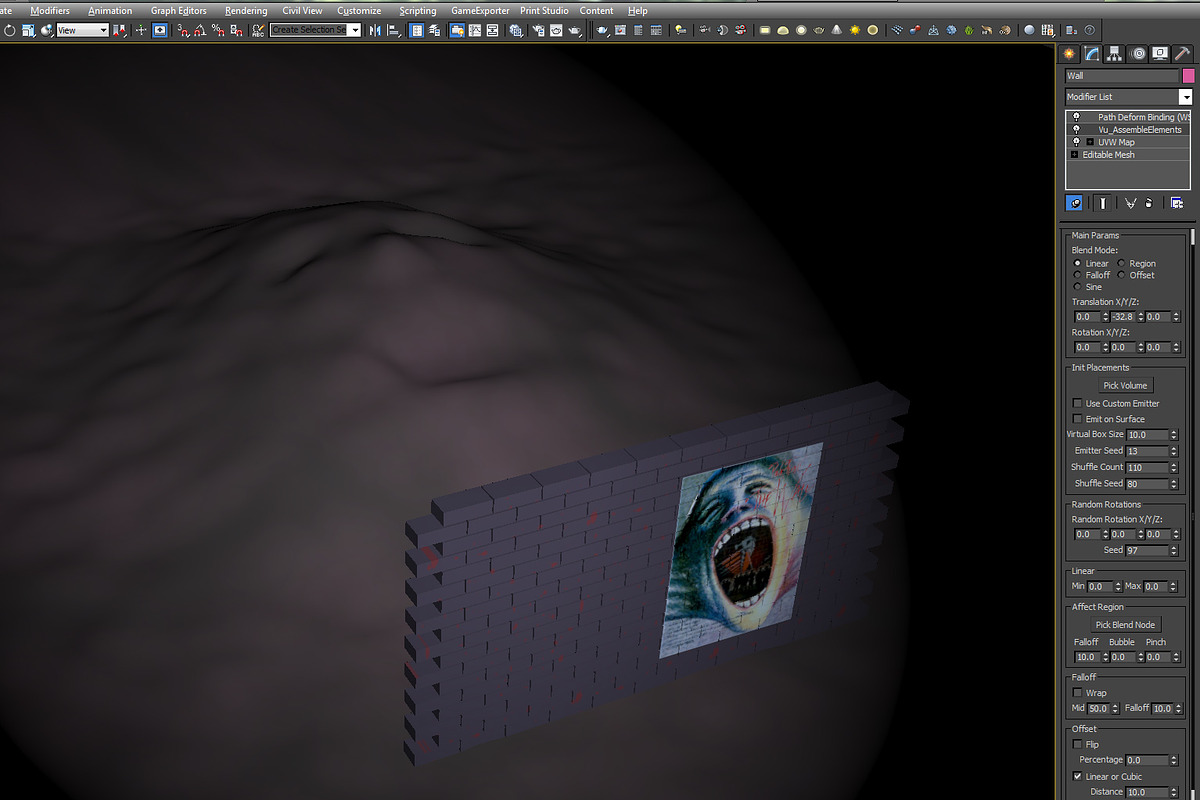This screenshot has width=1200, height=800.
Task: Enable Use Custom Emitter checkbox
Action: (x=1077, y=403)
